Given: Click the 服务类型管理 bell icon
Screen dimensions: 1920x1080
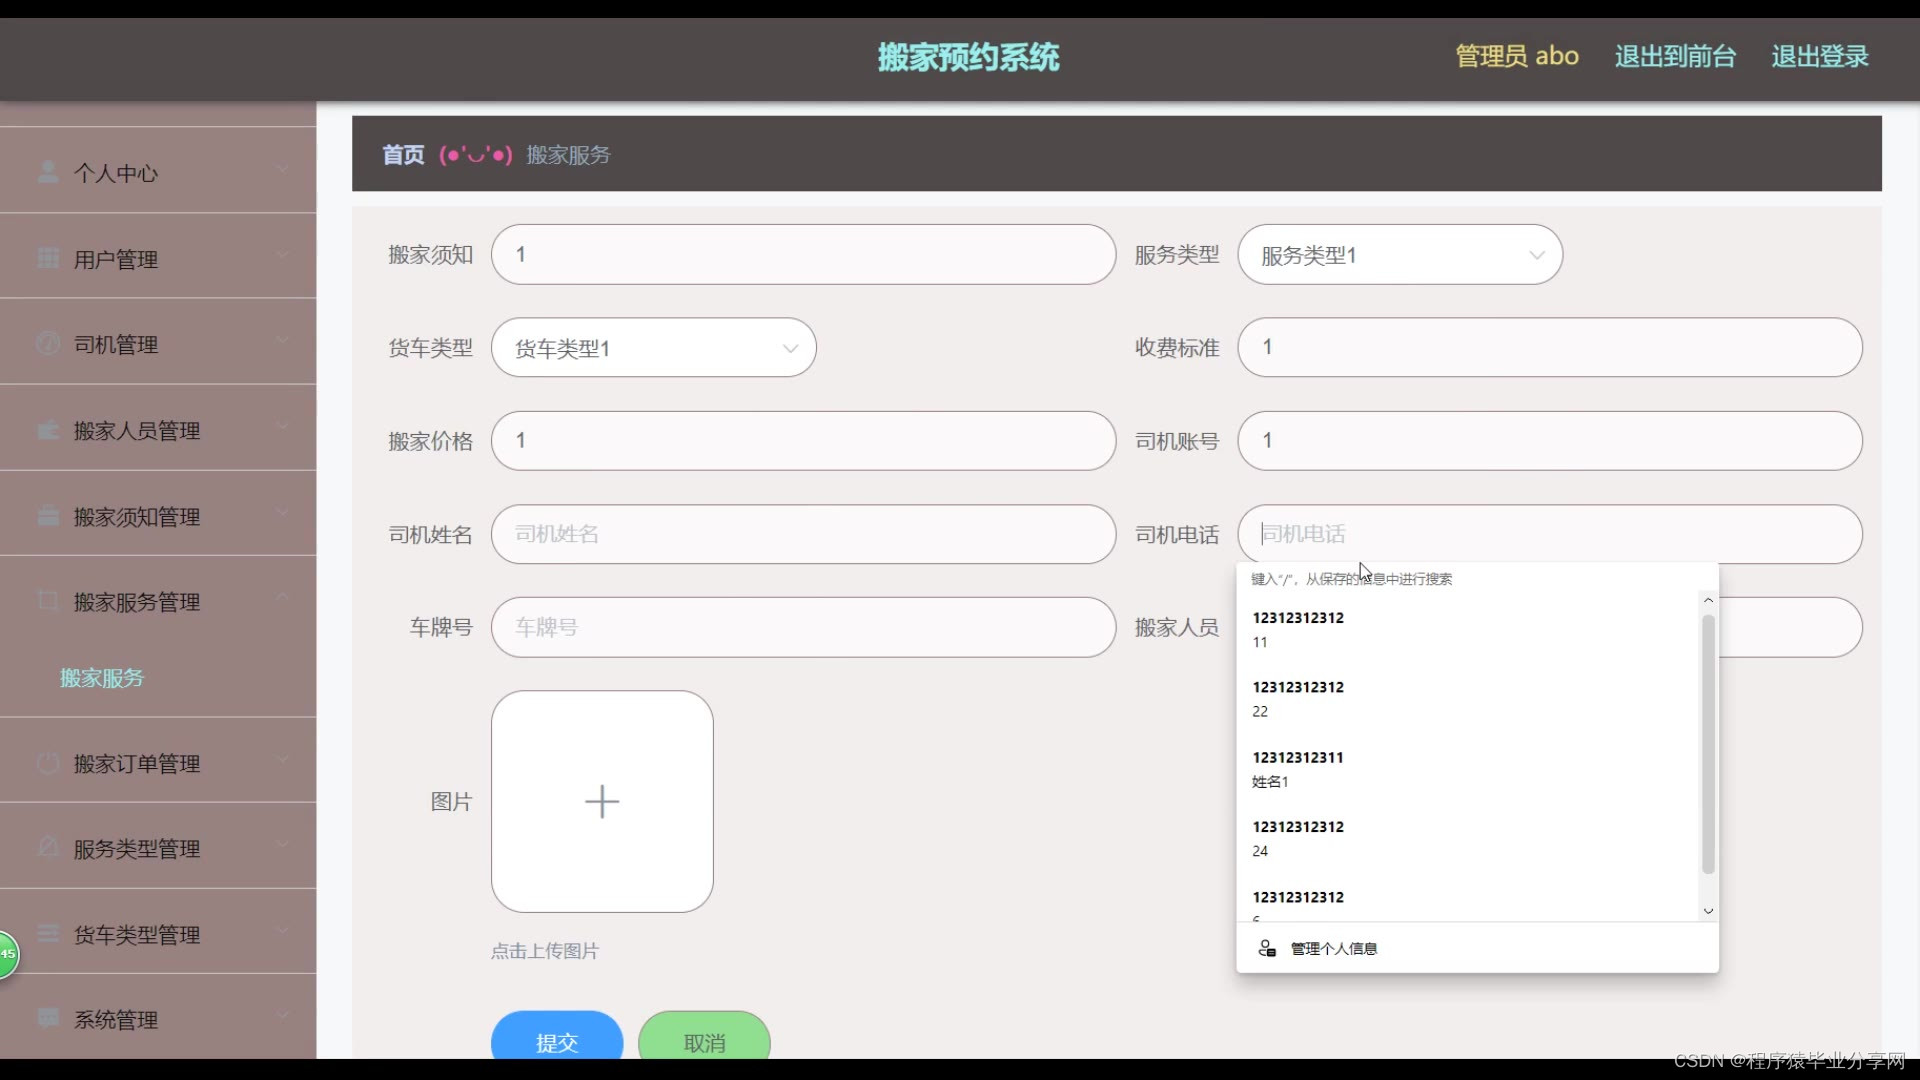Looking at the screenshot, I should tap(47, 848).
